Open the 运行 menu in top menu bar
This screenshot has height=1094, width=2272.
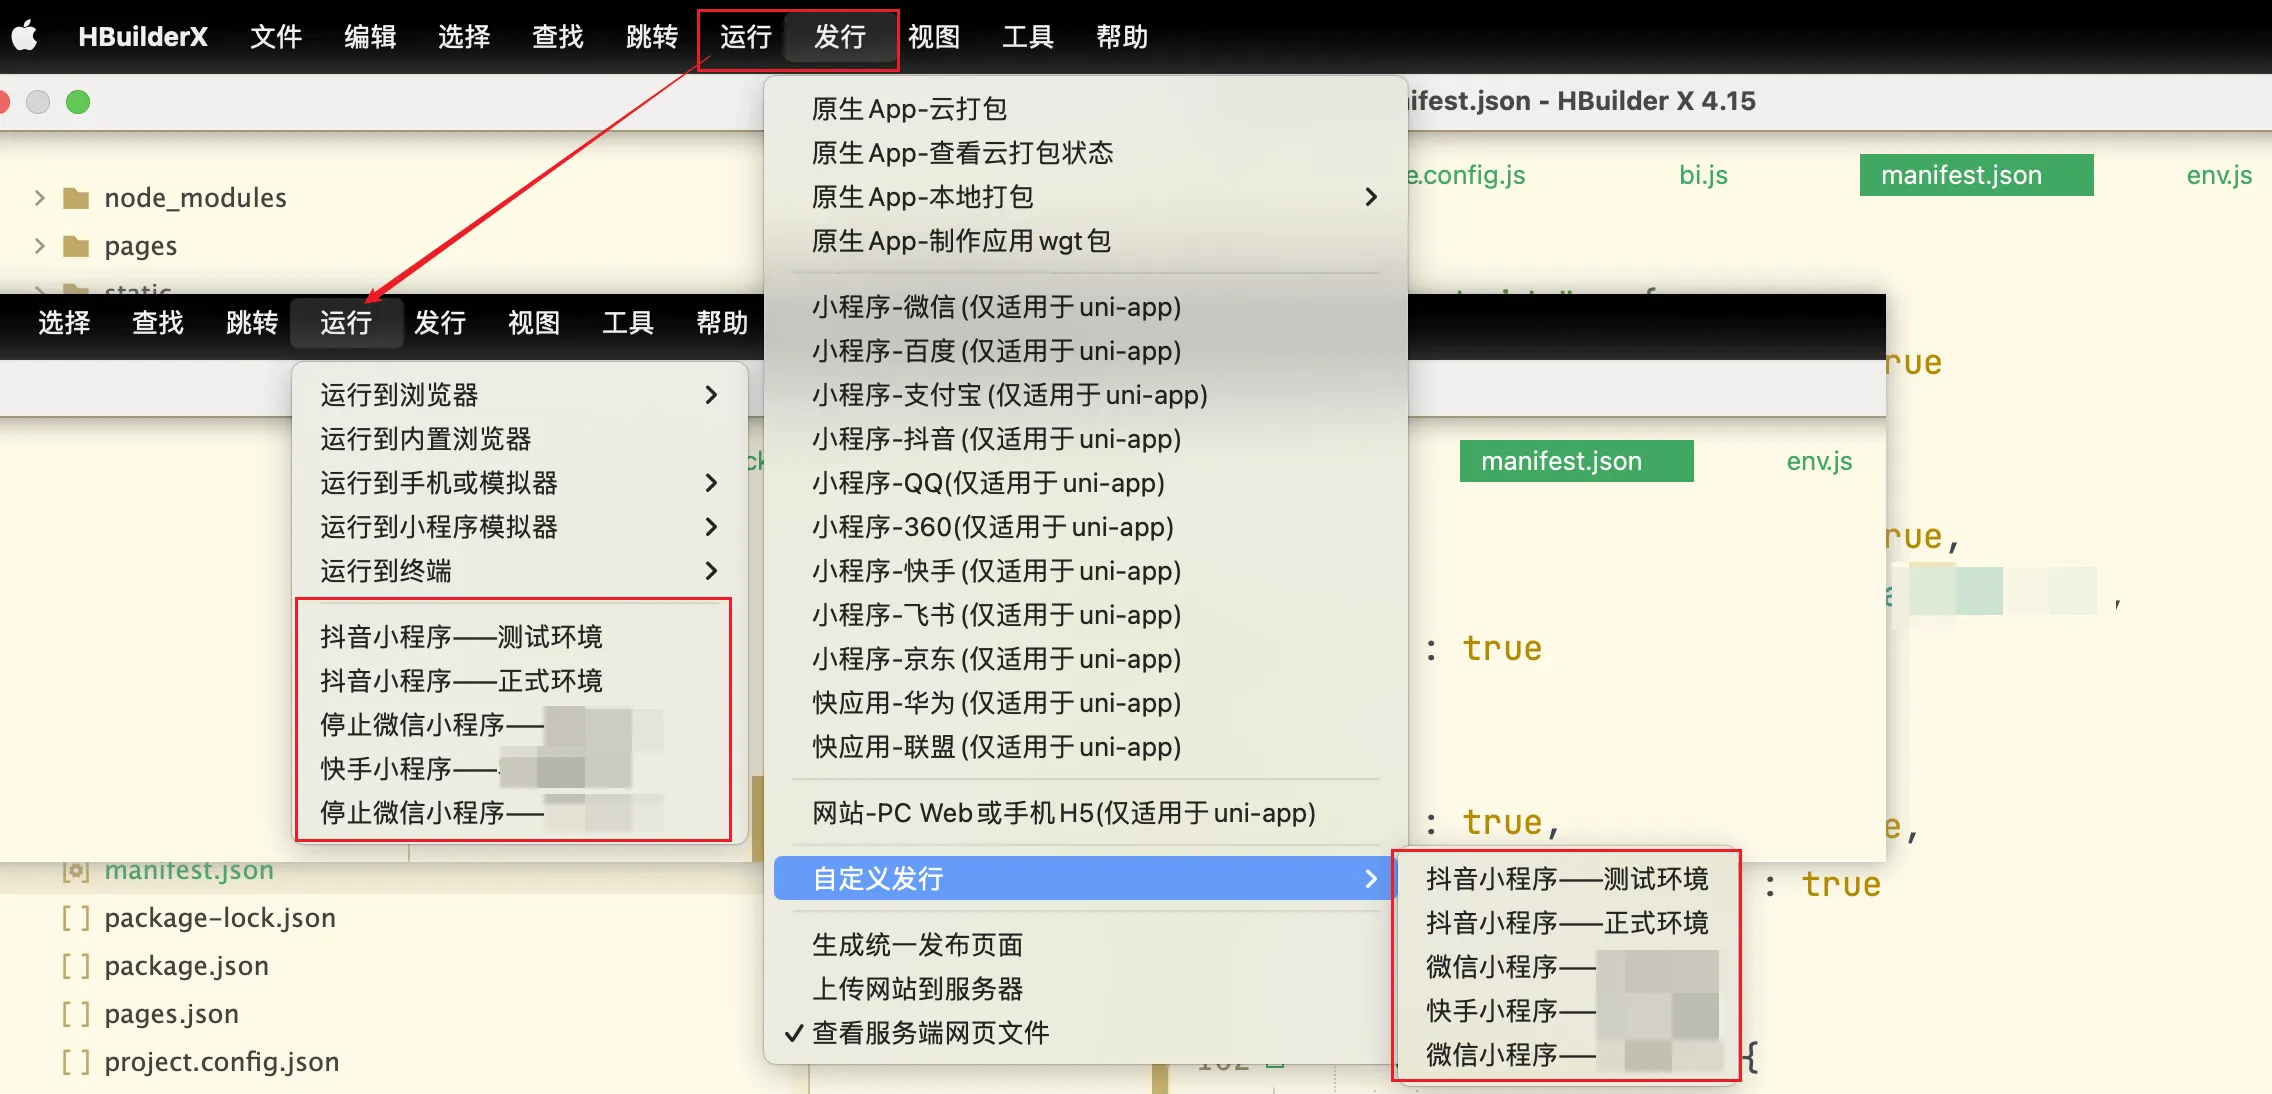(x=746, y=37)
